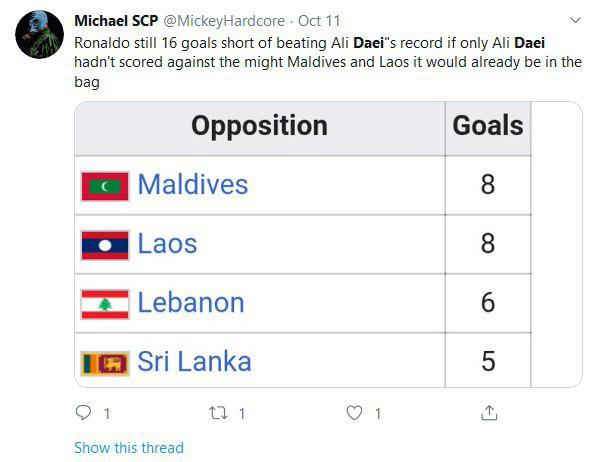598x462 pixels.
Task: Visit the @MickeyHardcore handle
Action: tap(224, 21)
